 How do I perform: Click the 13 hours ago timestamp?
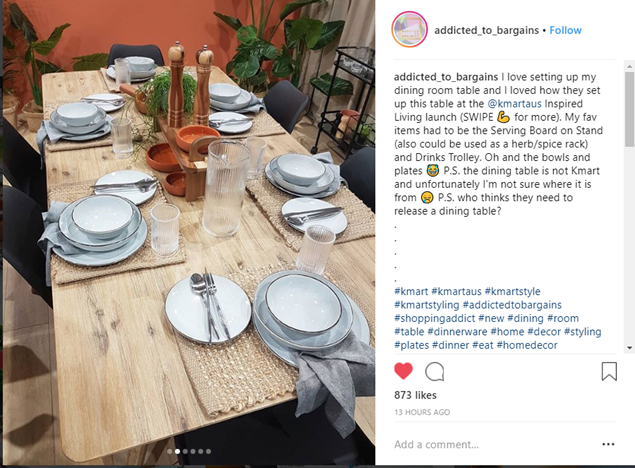pyautogui.click(x=422, y=412)
